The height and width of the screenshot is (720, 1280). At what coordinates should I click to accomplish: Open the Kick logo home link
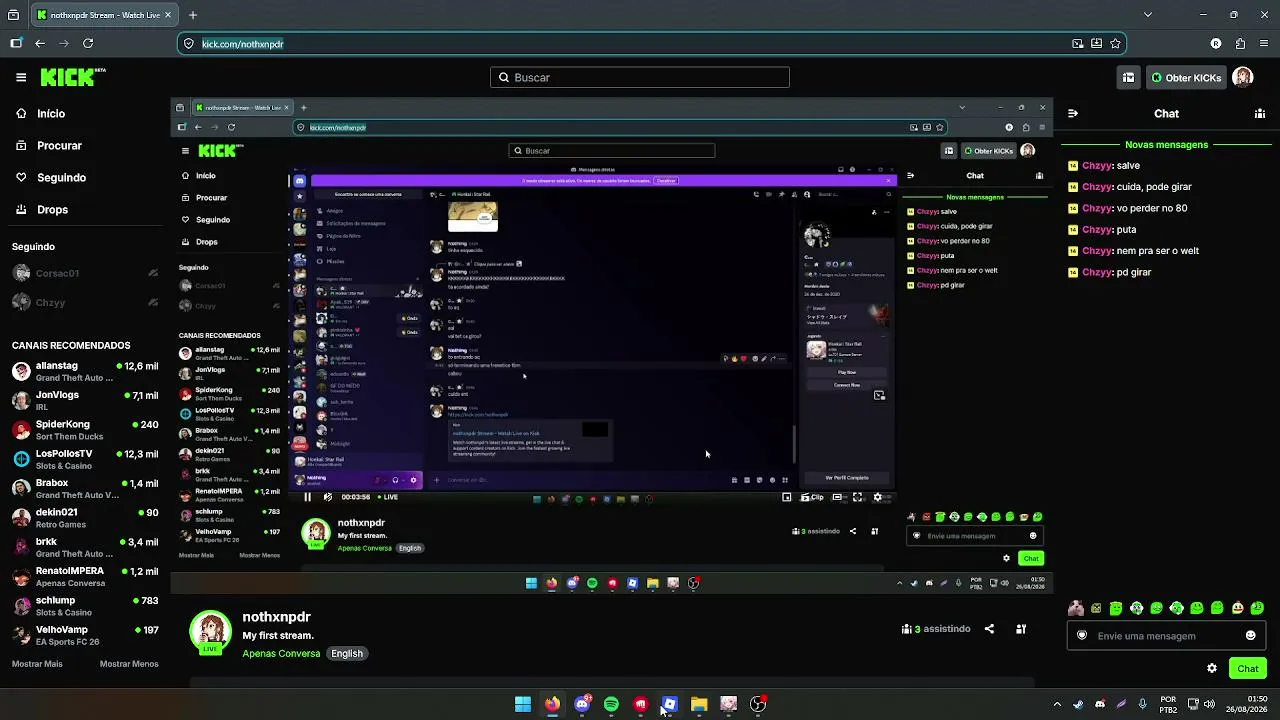[x=72, y=77]
